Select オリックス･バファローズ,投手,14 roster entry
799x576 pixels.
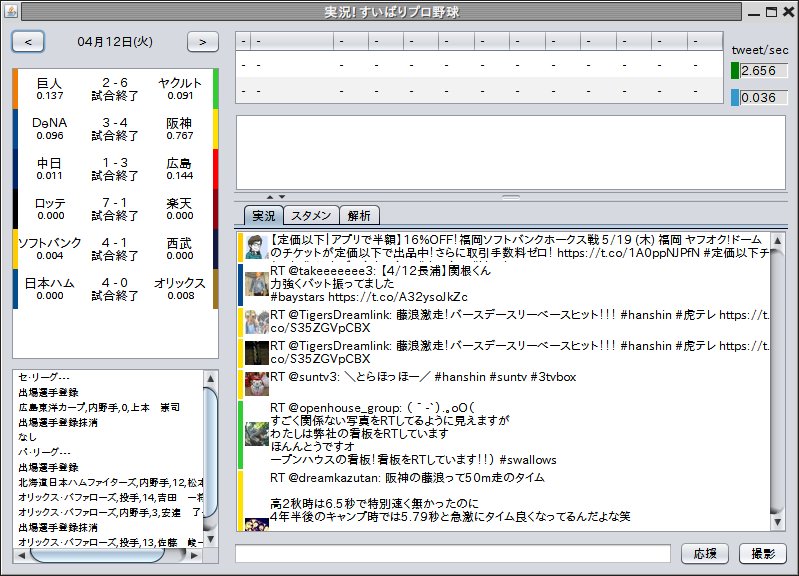tap(111, 498)
